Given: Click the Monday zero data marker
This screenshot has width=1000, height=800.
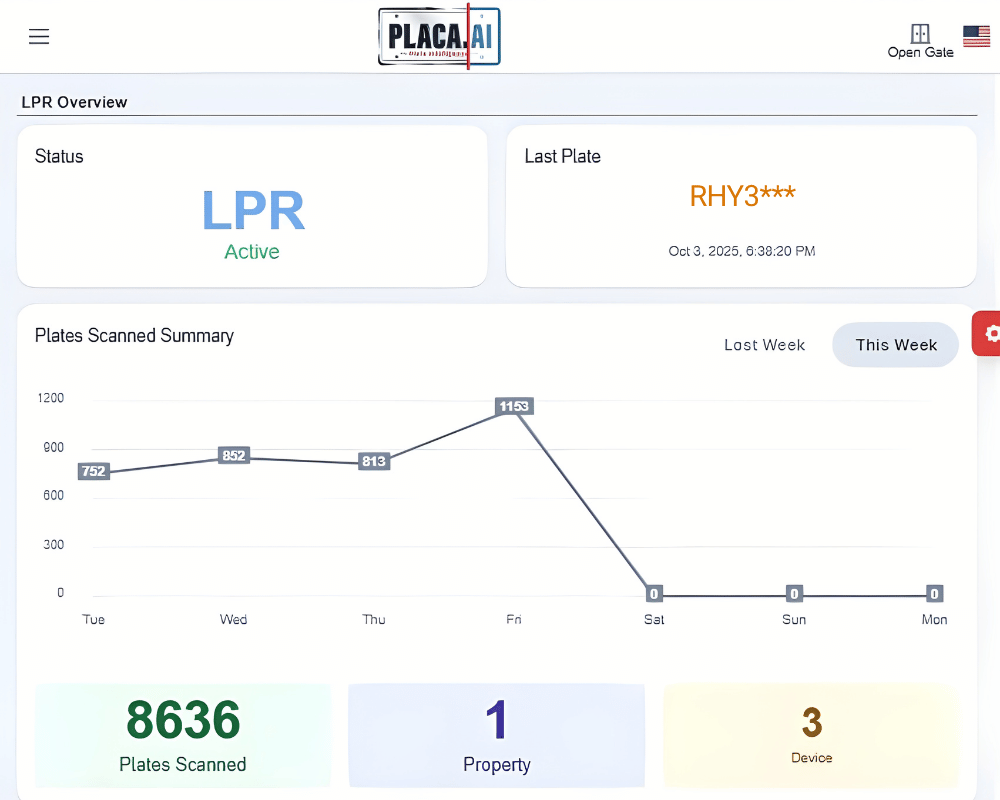Looking at the screenshot, I should [934, 594].
